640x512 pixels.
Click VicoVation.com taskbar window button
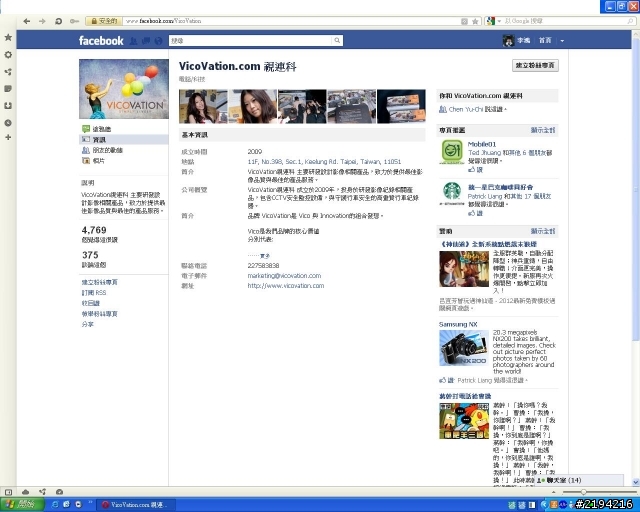click(136, 505)
